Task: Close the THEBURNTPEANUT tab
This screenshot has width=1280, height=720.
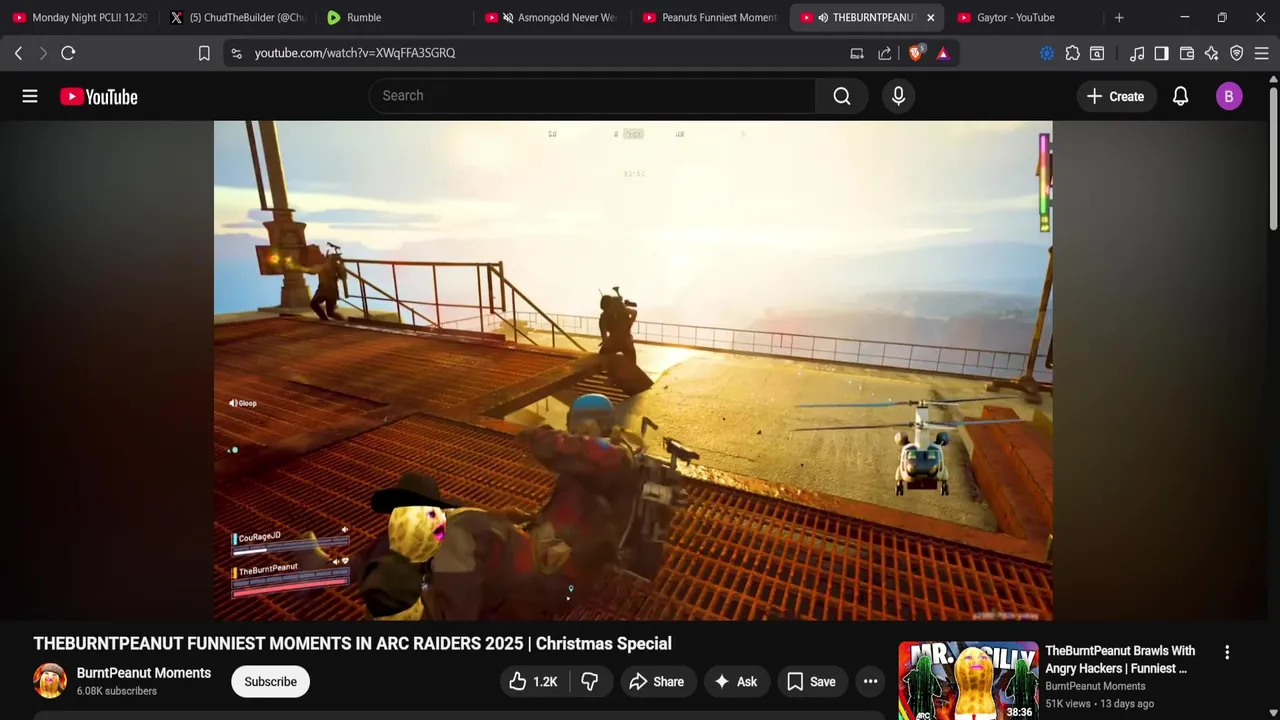Action: 930,17
